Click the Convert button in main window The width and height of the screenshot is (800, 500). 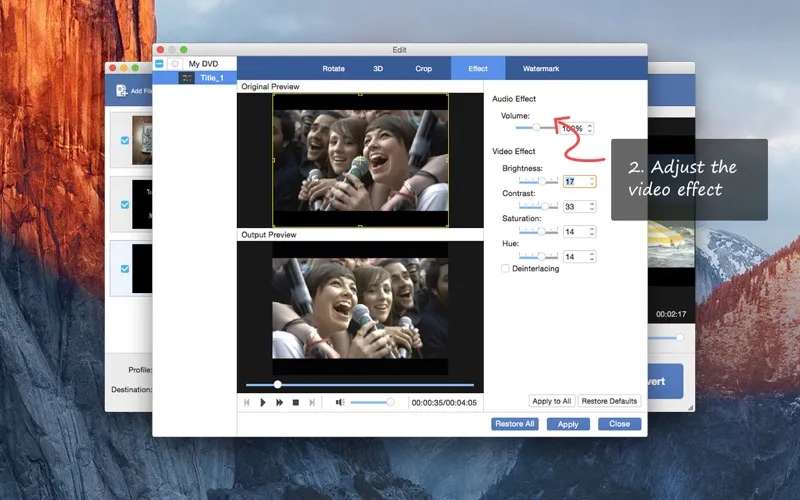pos(665,381)
